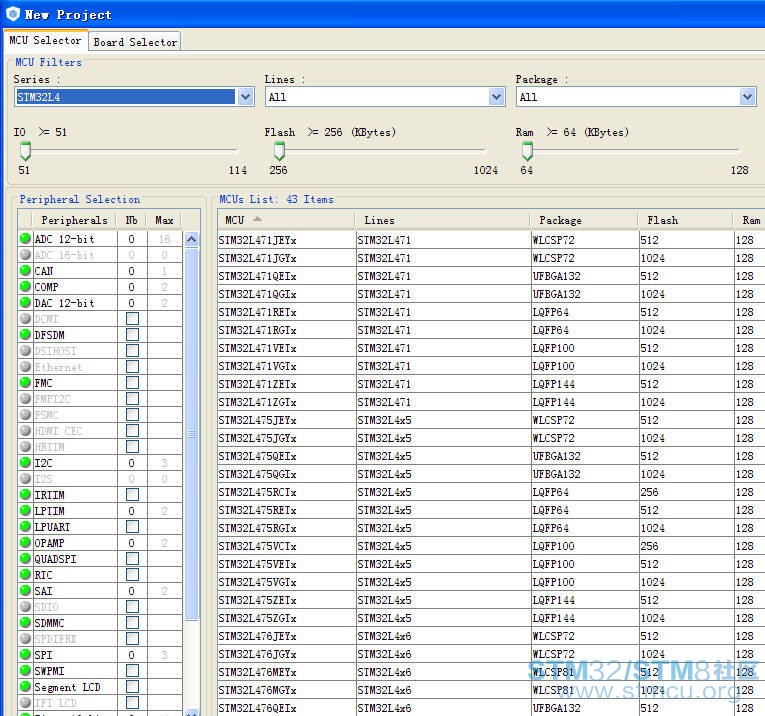Click the IO minimum slider handle
The image size is (765, 716).
[25, 151]
